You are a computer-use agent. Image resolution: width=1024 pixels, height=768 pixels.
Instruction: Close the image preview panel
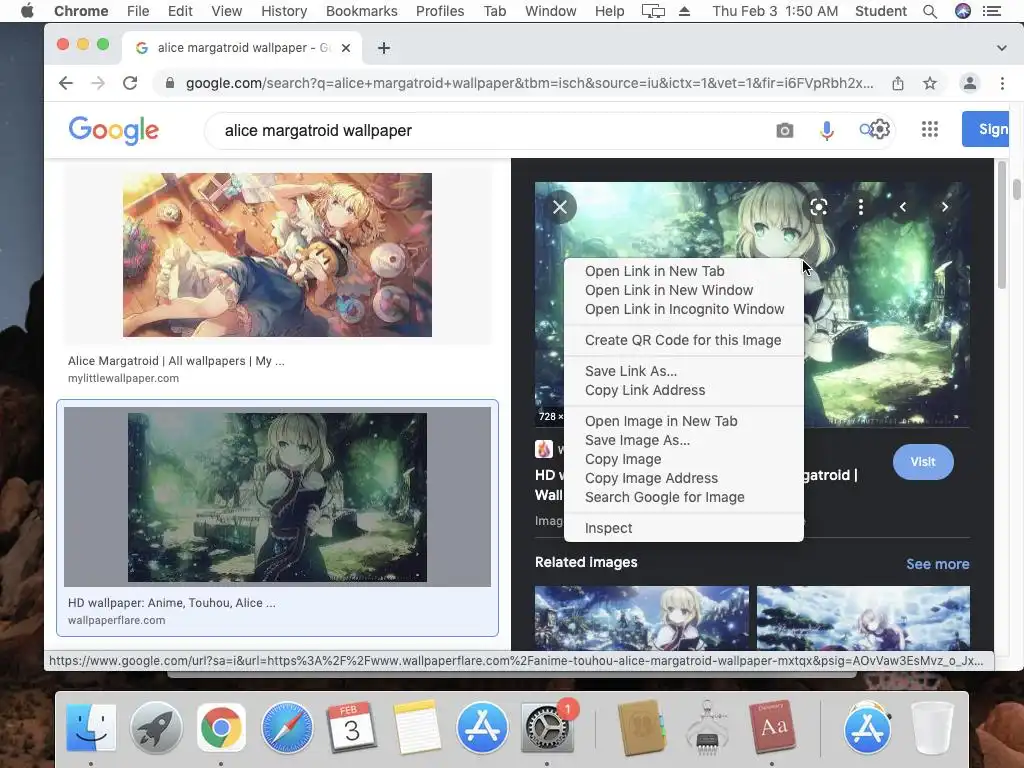coord(560,207)
